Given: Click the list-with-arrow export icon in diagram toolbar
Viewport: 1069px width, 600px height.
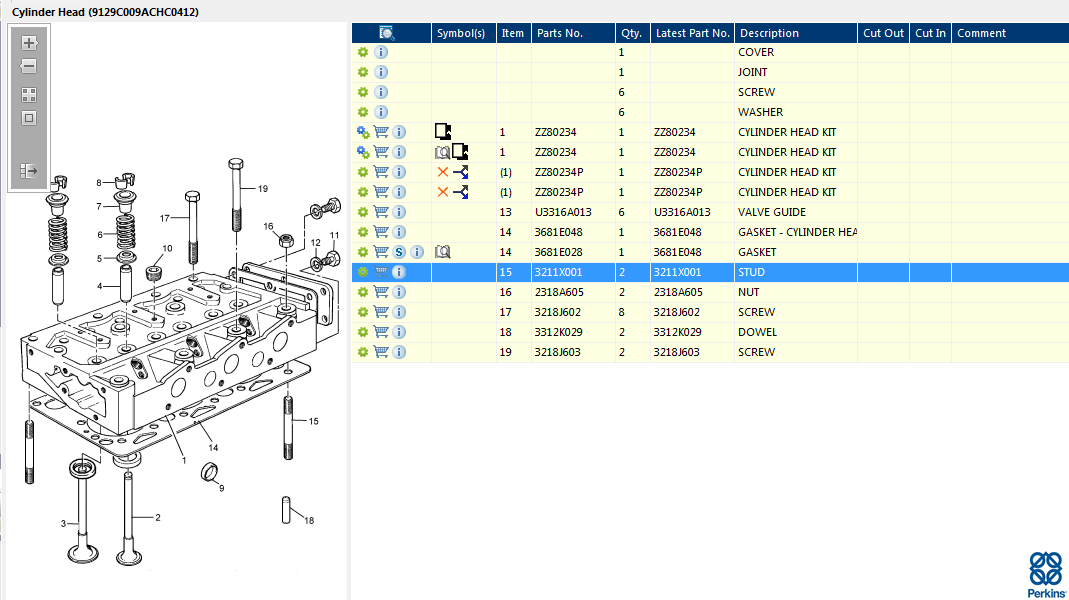Looking at the screenshot, I should pos(29,170).
